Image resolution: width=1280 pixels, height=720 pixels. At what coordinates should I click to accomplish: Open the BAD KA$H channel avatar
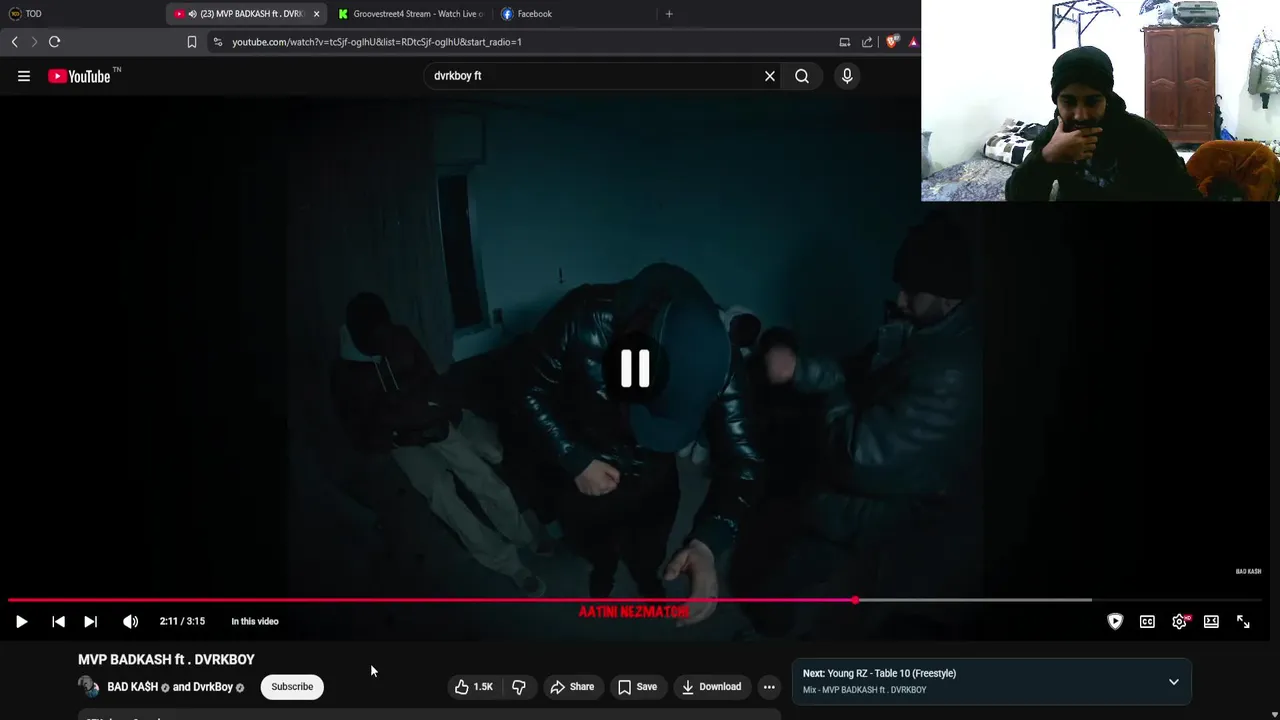point(89,687)
